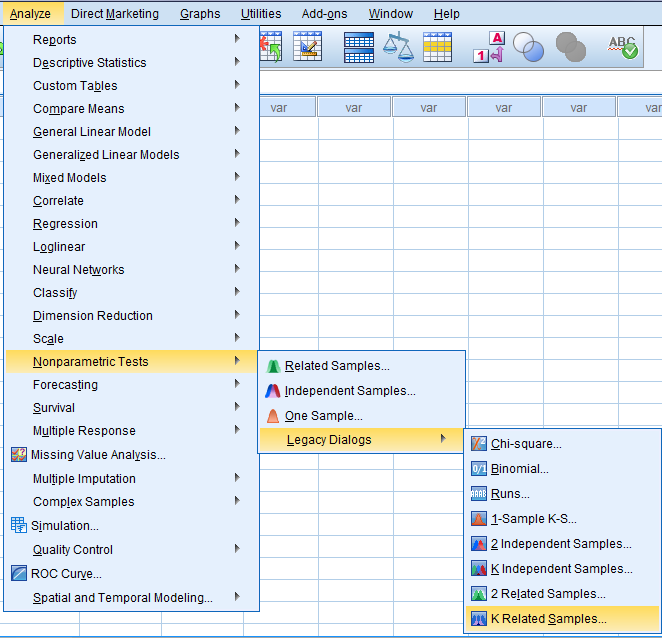Choose Chi-square... test entry
662x638 pixels.
pyautogui.click(x=562, y=444)
